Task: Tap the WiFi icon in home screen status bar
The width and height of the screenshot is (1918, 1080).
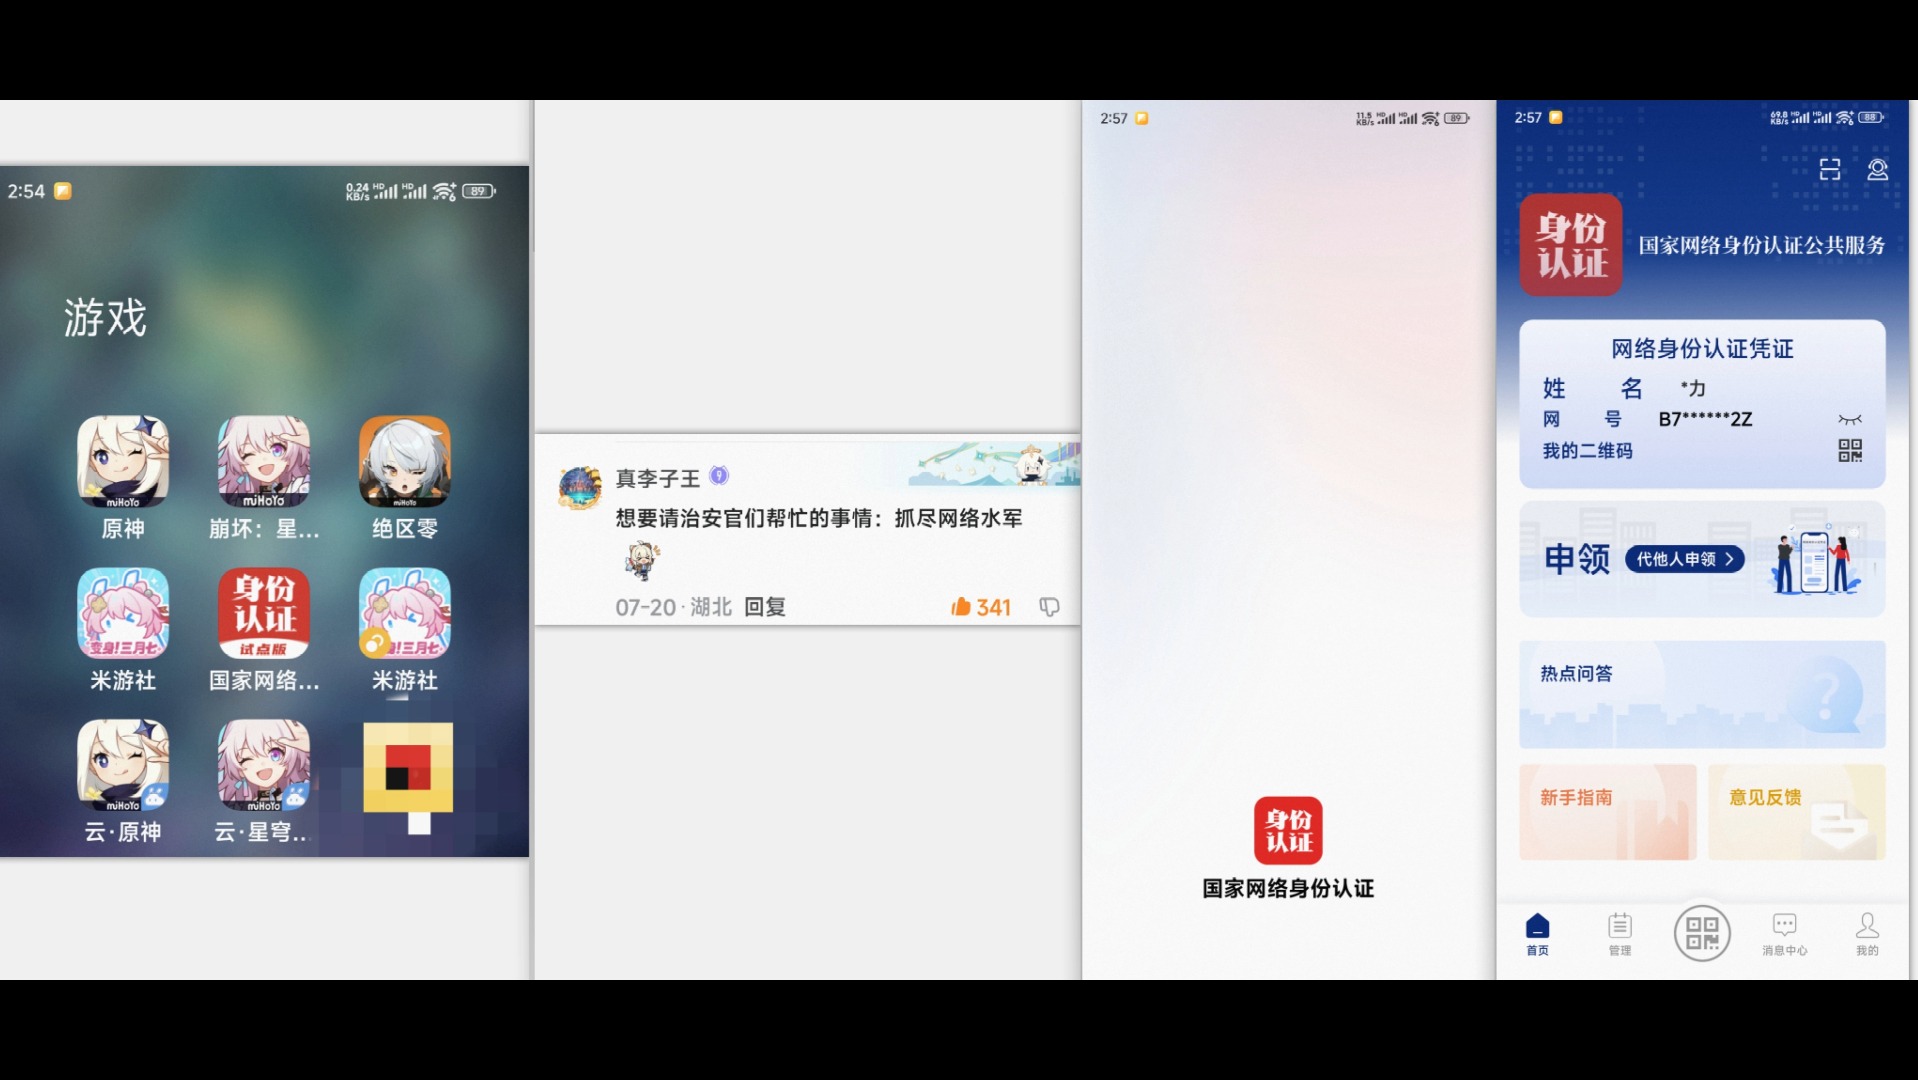Action: (x=444, y=191)
